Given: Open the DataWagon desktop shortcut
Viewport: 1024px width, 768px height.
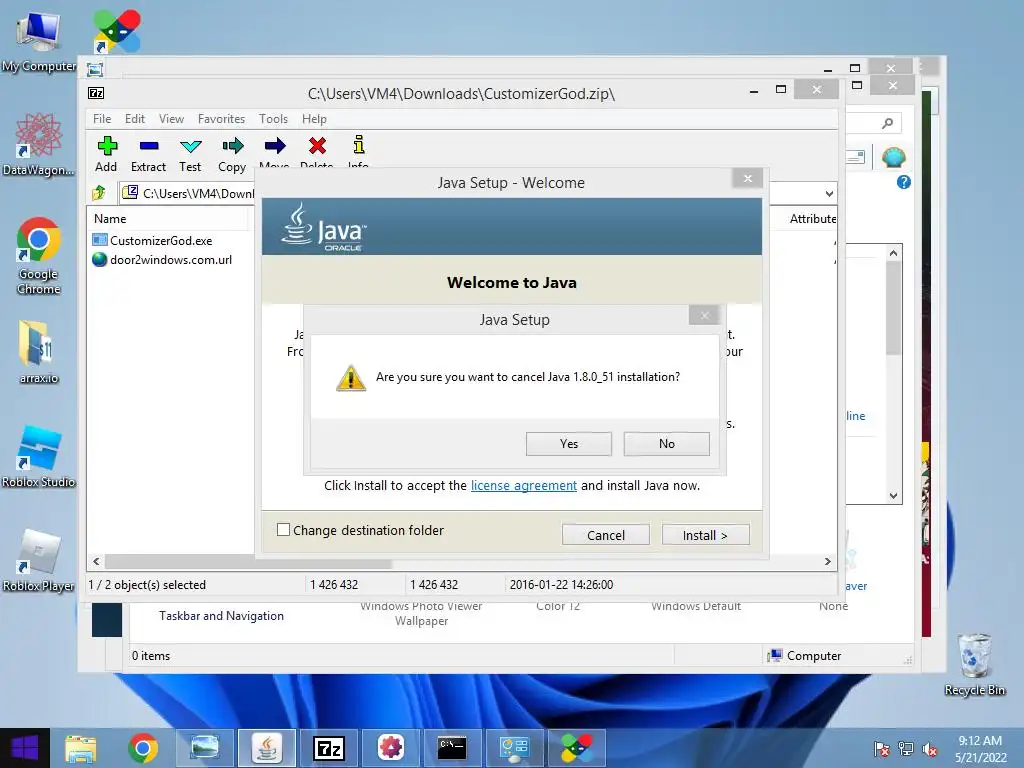Looking at the screenshot, I should (x=39, y=144).
